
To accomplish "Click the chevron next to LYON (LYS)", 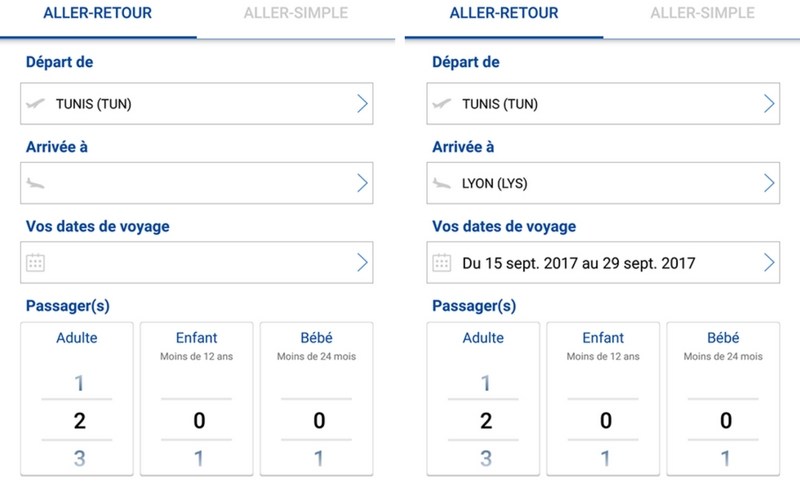I will (x=769, y=182).
